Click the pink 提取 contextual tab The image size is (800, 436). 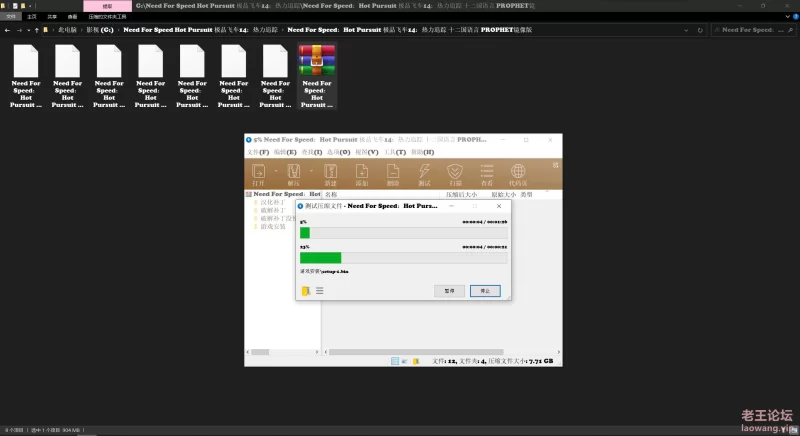[107, 6]
